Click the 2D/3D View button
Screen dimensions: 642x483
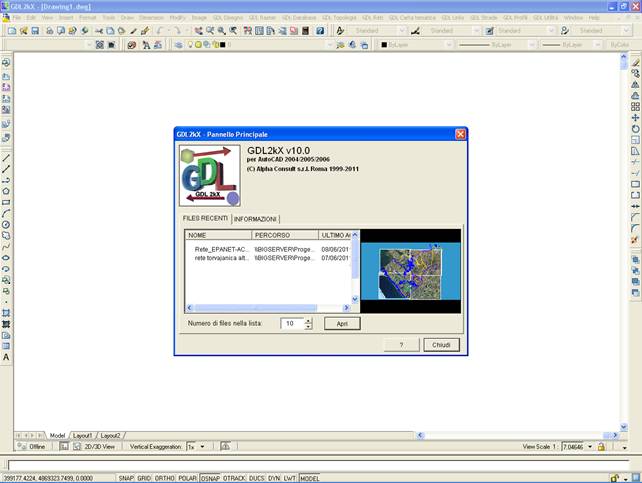tap(95, 447)
